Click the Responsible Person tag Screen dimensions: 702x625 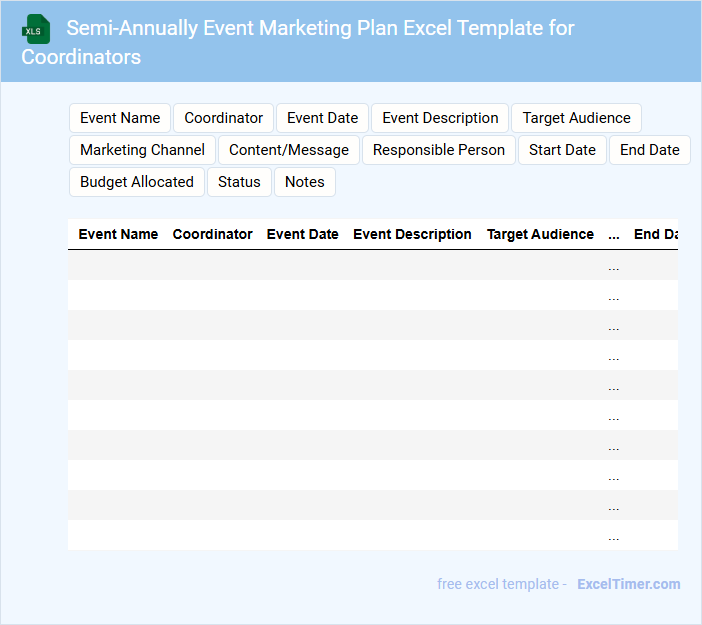(439, 150)
